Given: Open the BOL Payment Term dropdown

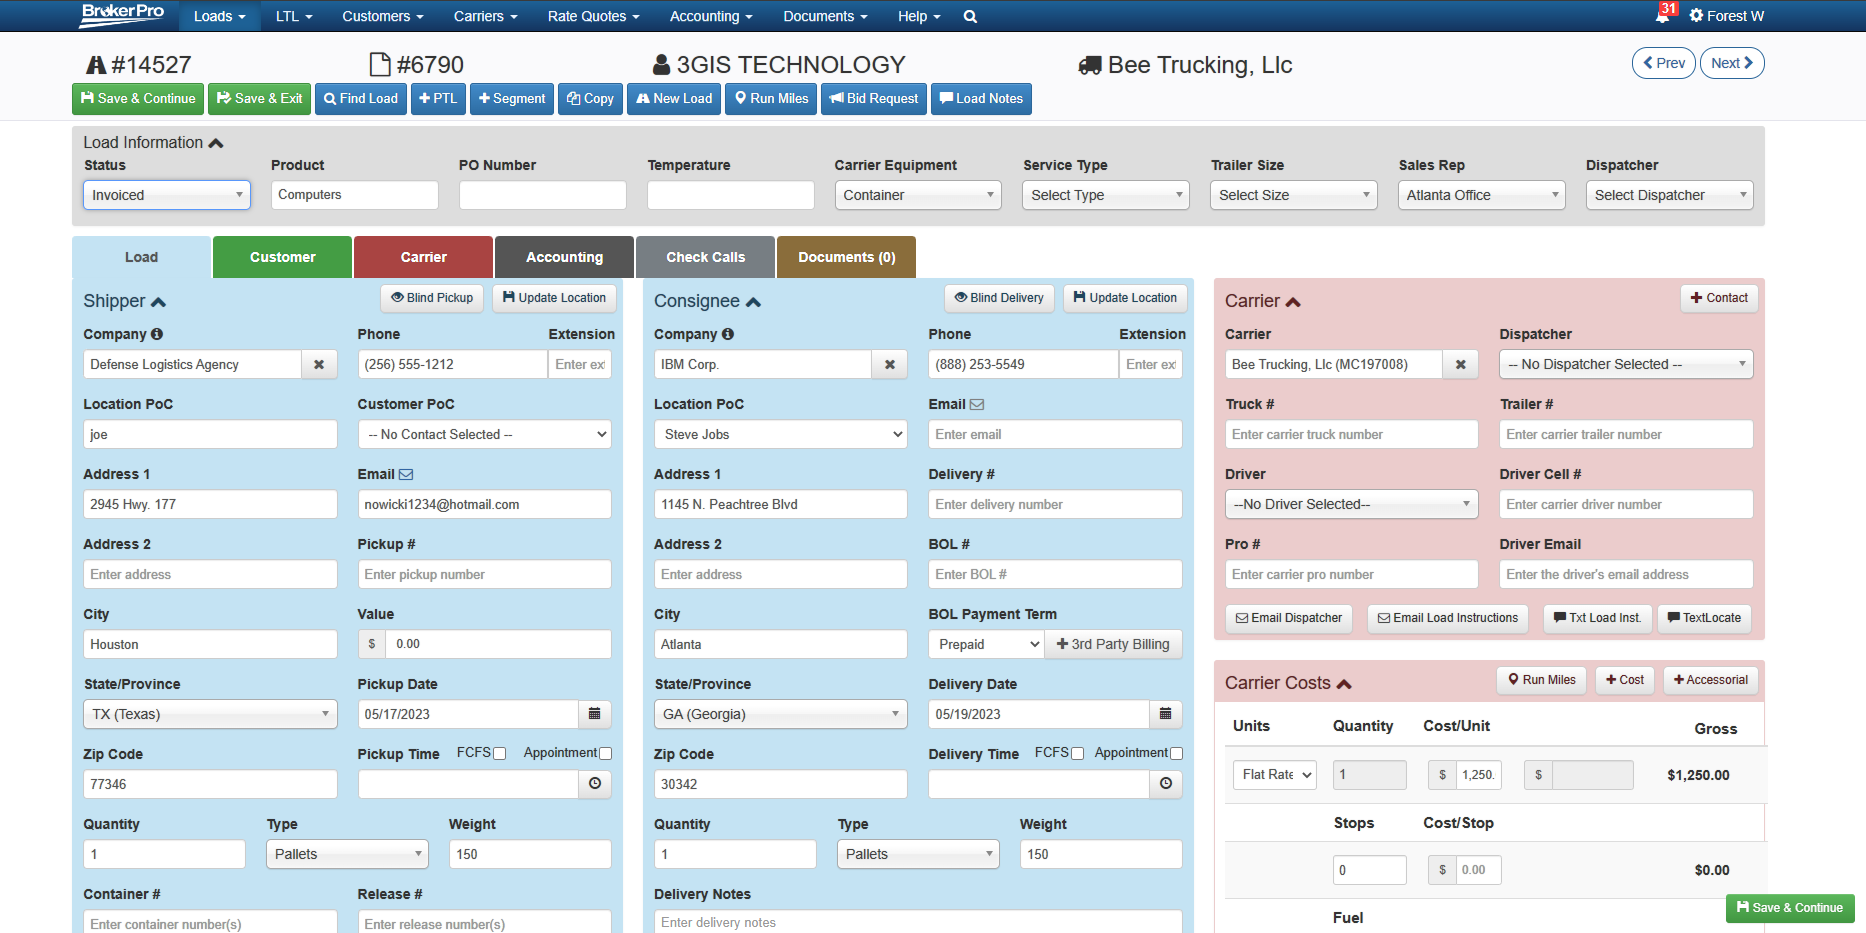Looking at the screenshot, I should coord(986,645).
